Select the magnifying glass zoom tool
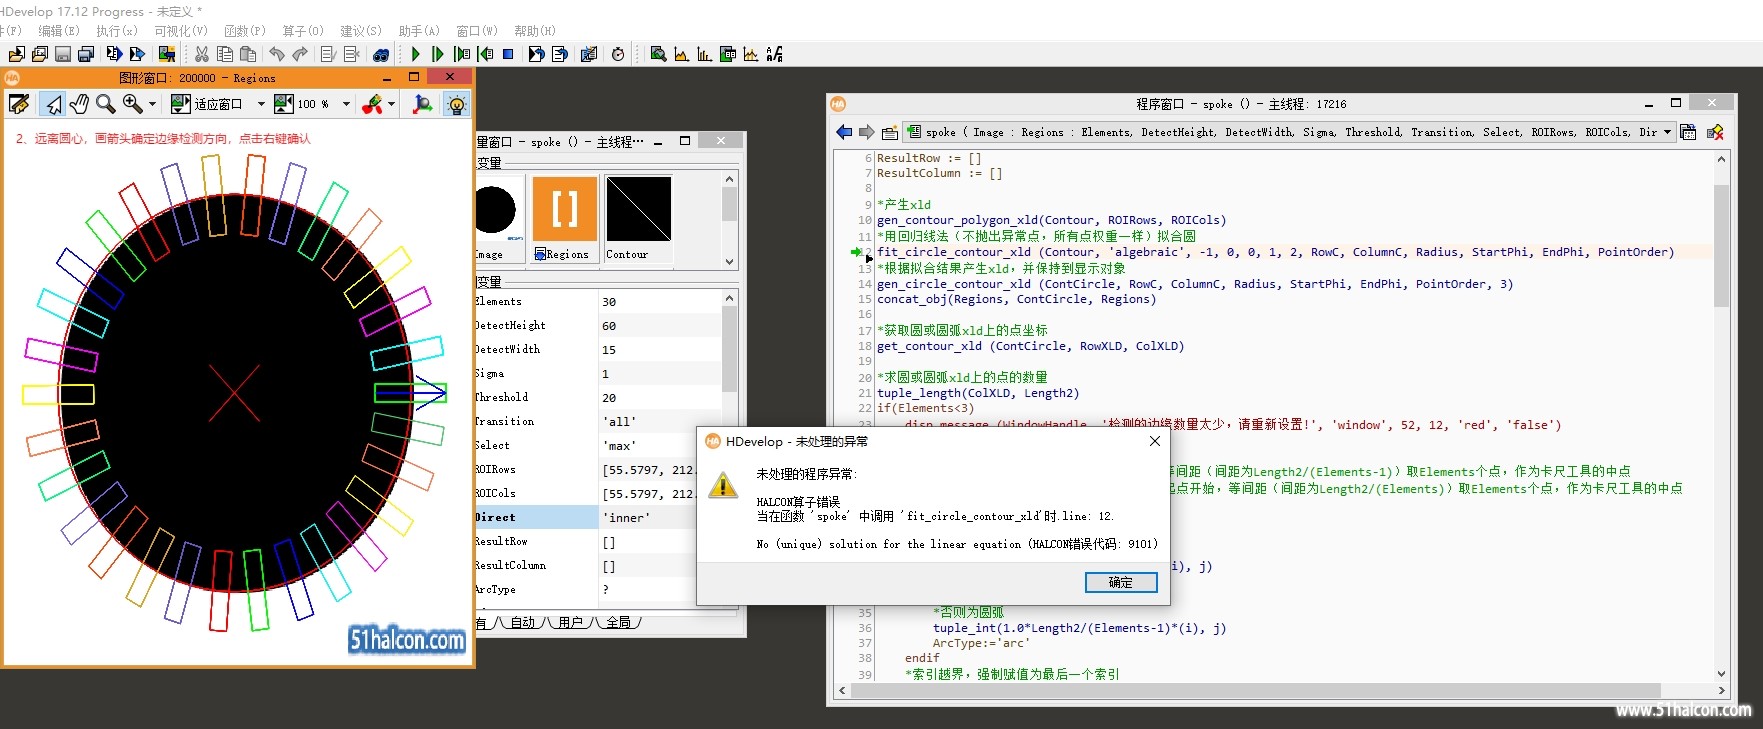The width and height of the screenshot is (1763, 729). pos(105,104)
